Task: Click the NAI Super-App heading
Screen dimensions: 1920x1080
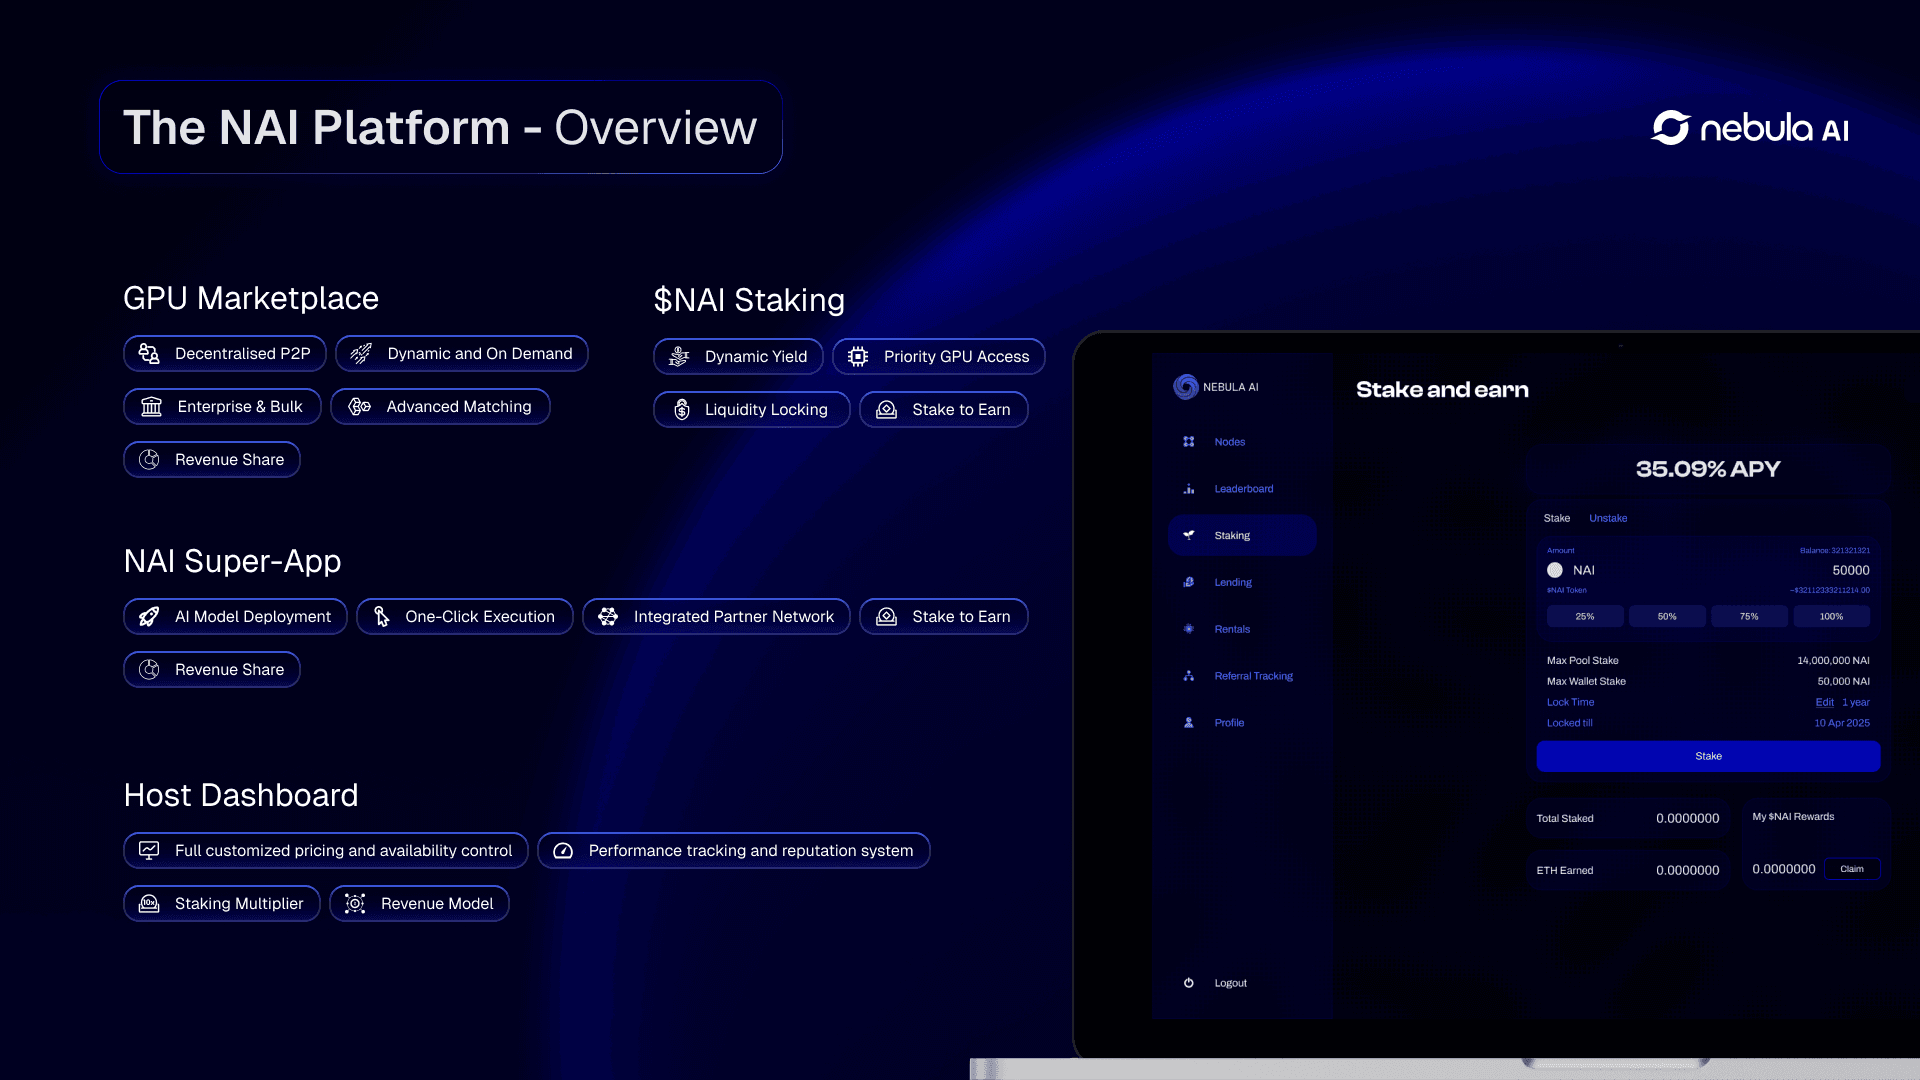Action: (x=232, y=561)
